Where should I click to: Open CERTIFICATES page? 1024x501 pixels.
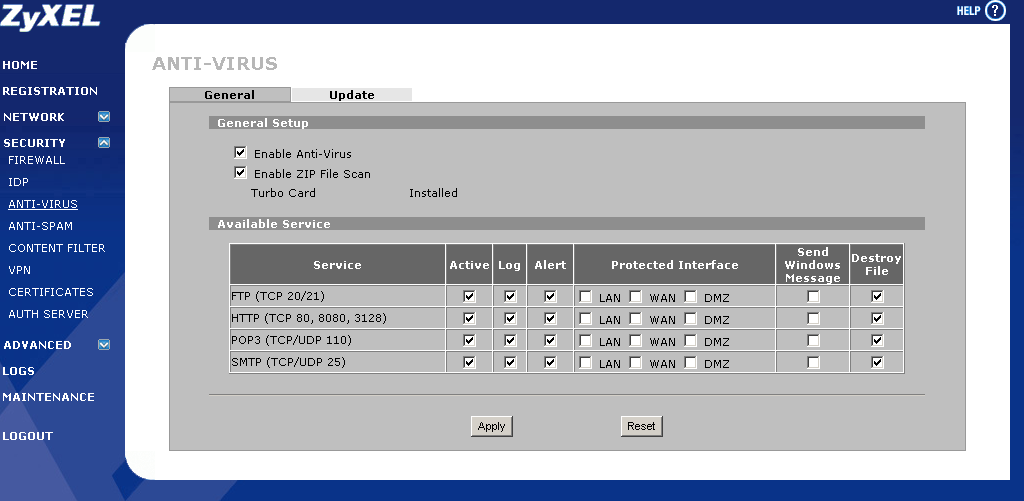click(x=51, y=292)
